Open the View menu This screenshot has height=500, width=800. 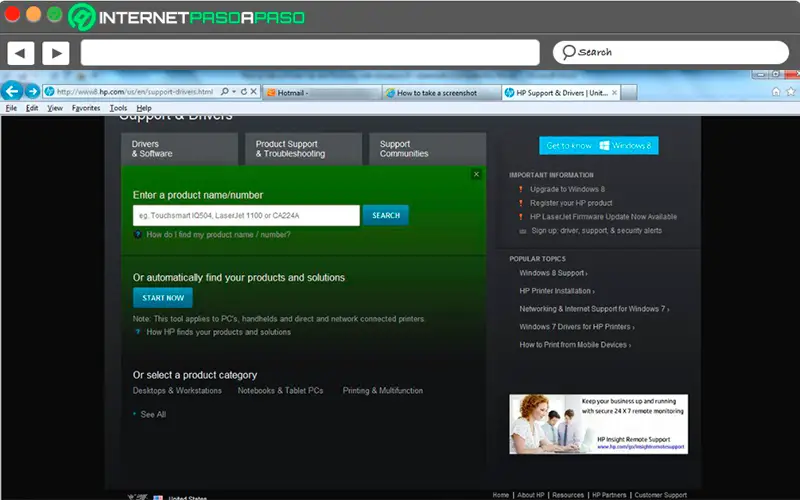tap(55, 108)
